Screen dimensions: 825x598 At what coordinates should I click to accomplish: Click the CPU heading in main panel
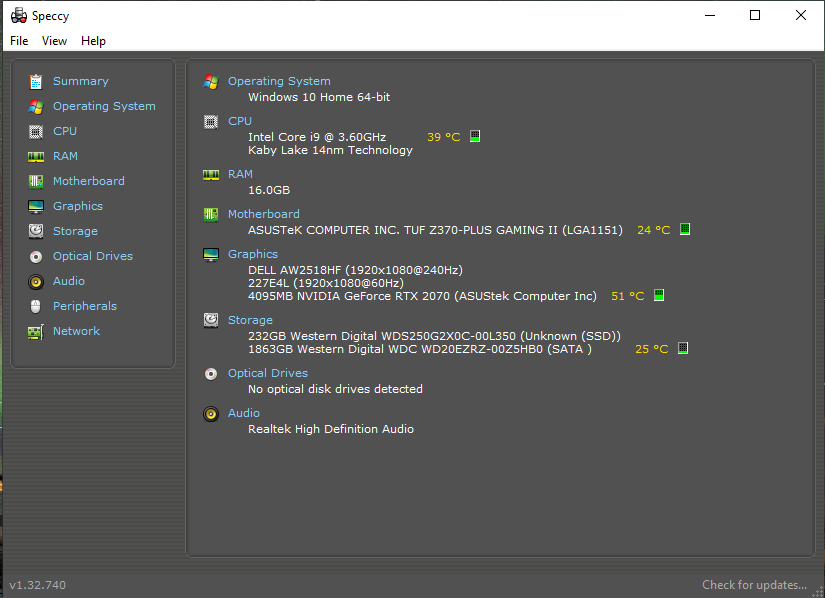(239, 121)
